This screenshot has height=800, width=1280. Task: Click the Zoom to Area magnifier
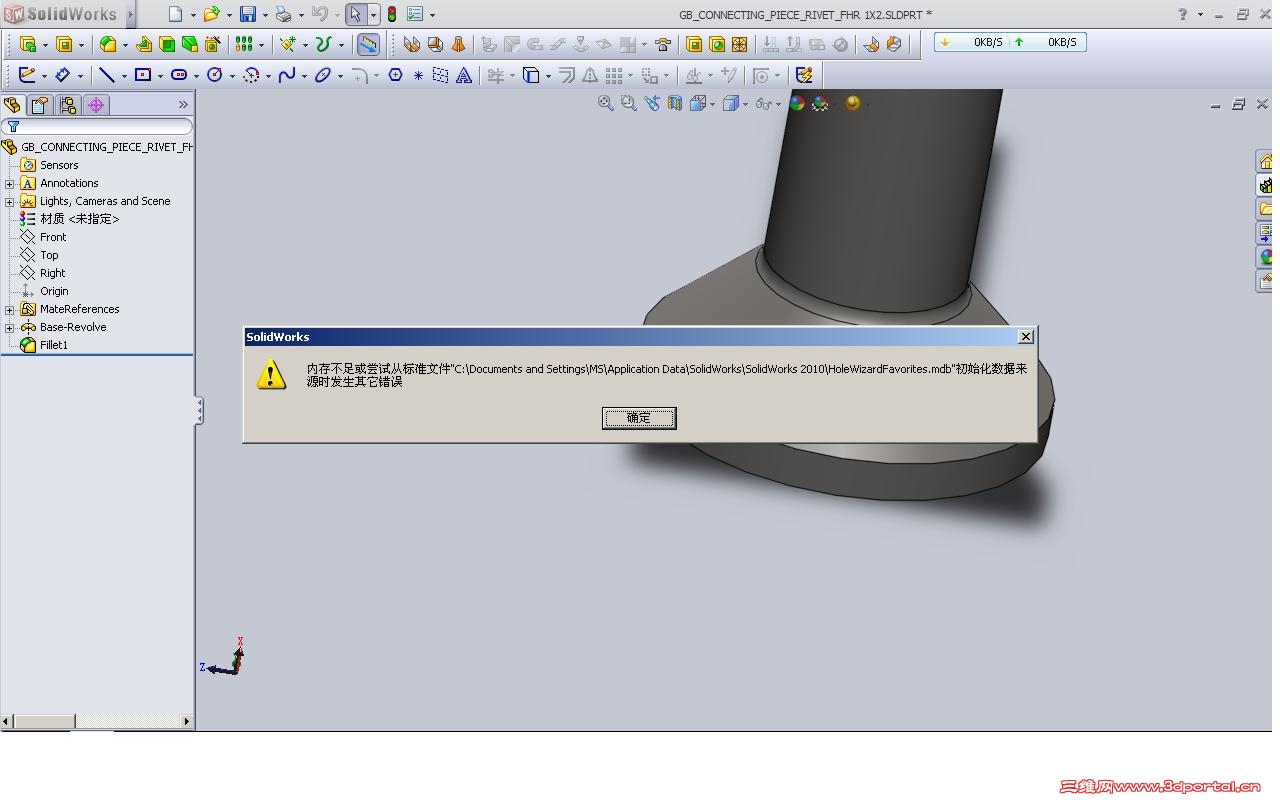coord(628,103)
